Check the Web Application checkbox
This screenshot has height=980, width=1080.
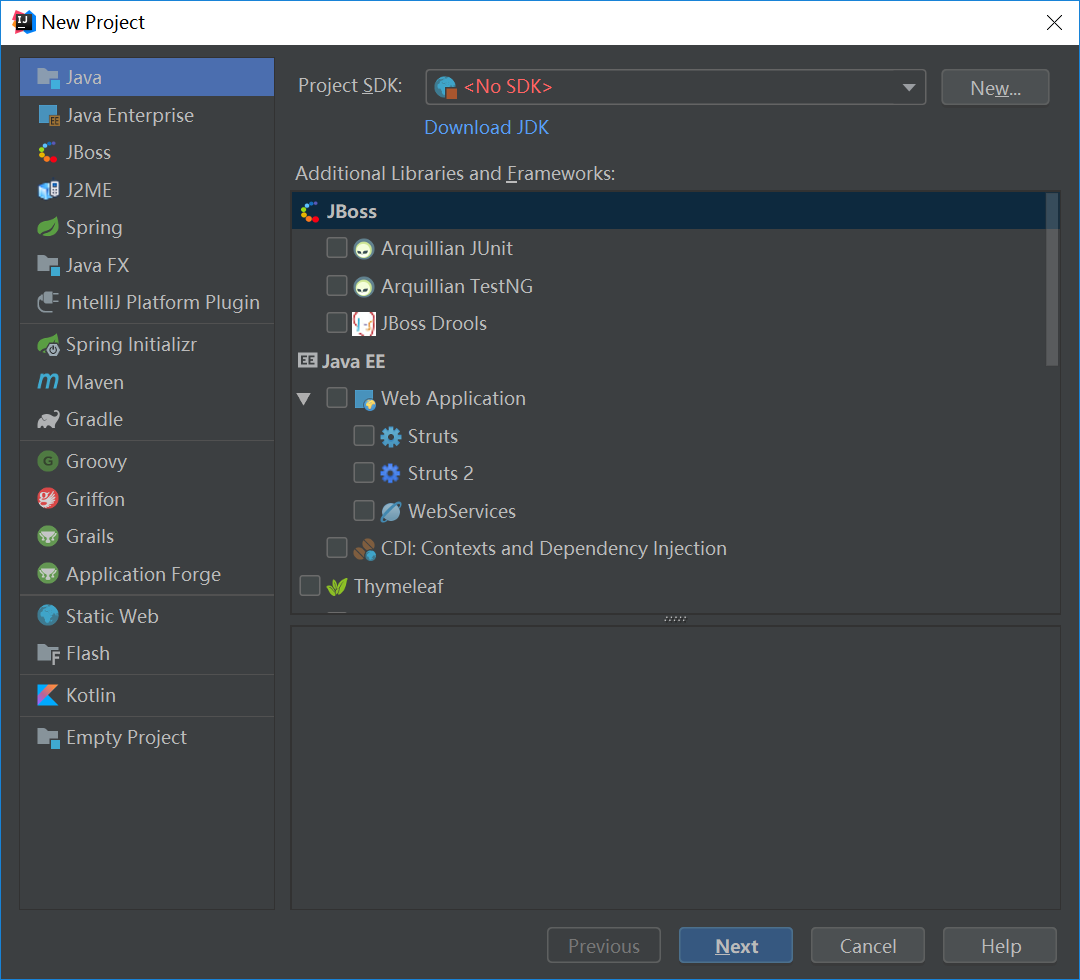click(x=337, y=397)
